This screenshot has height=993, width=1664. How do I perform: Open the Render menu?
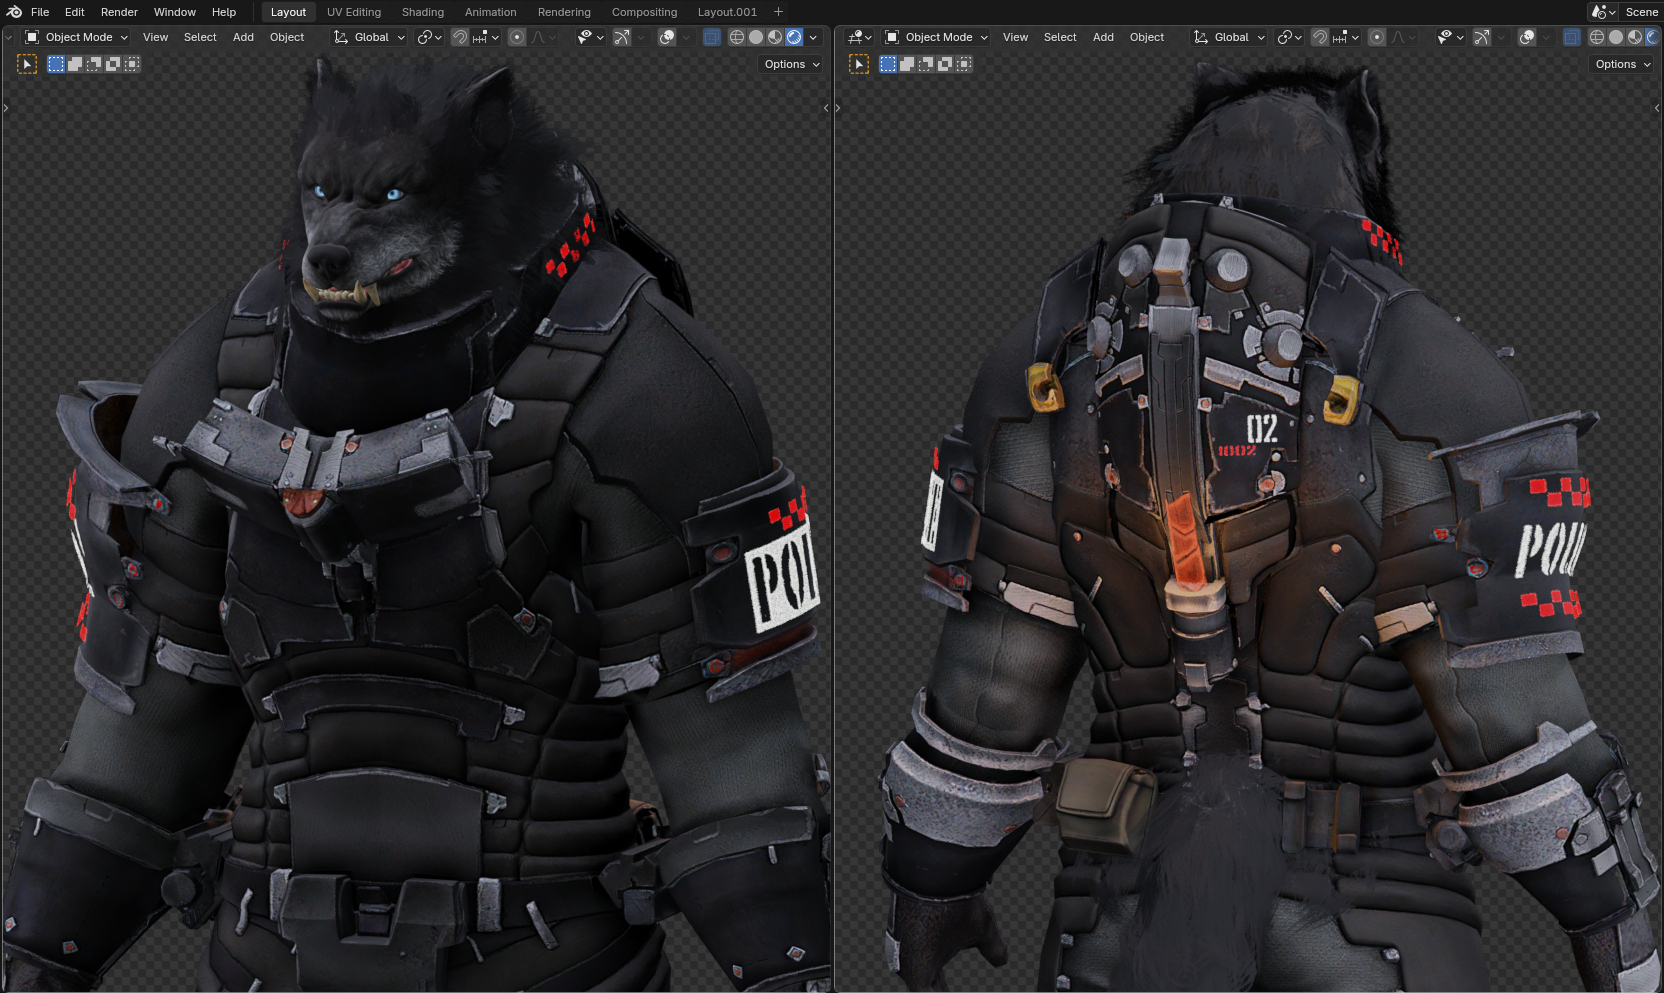point(119,12)
